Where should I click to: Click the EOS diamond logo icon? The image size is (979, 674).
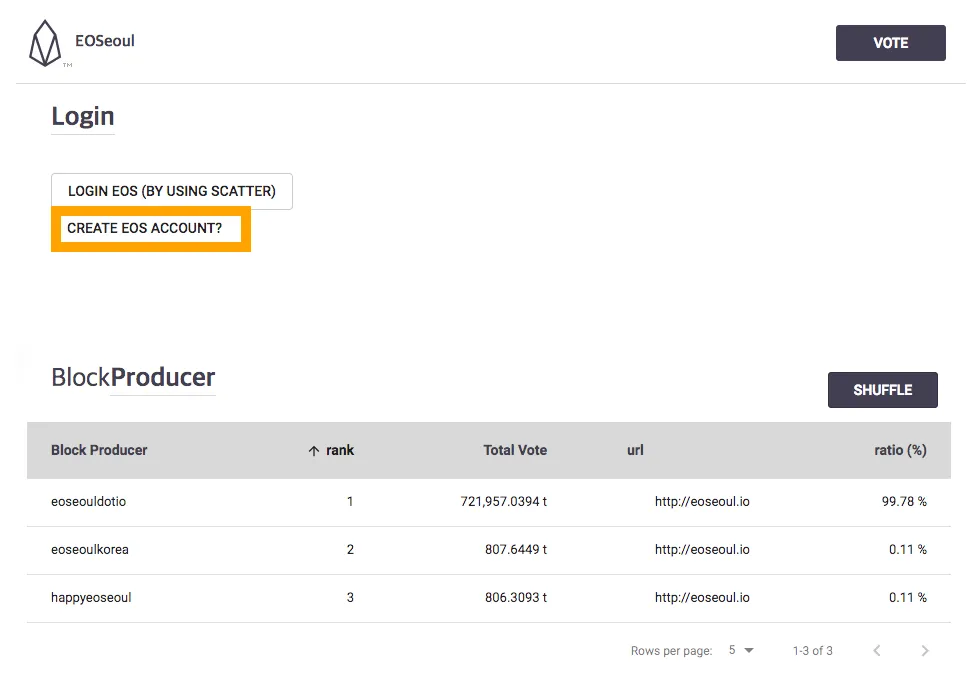pos(45,43)
